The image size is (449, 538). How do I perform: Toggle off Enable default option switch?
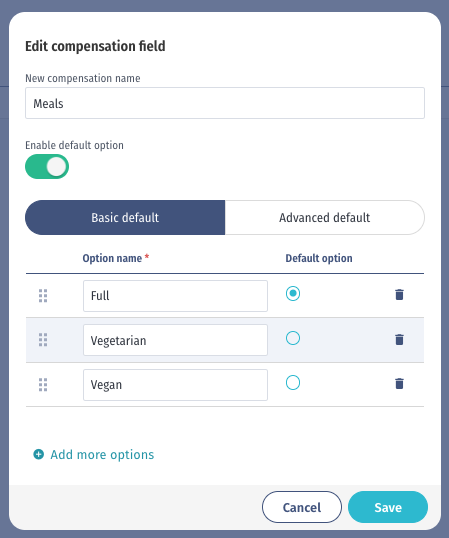click(x=47, y=166)
